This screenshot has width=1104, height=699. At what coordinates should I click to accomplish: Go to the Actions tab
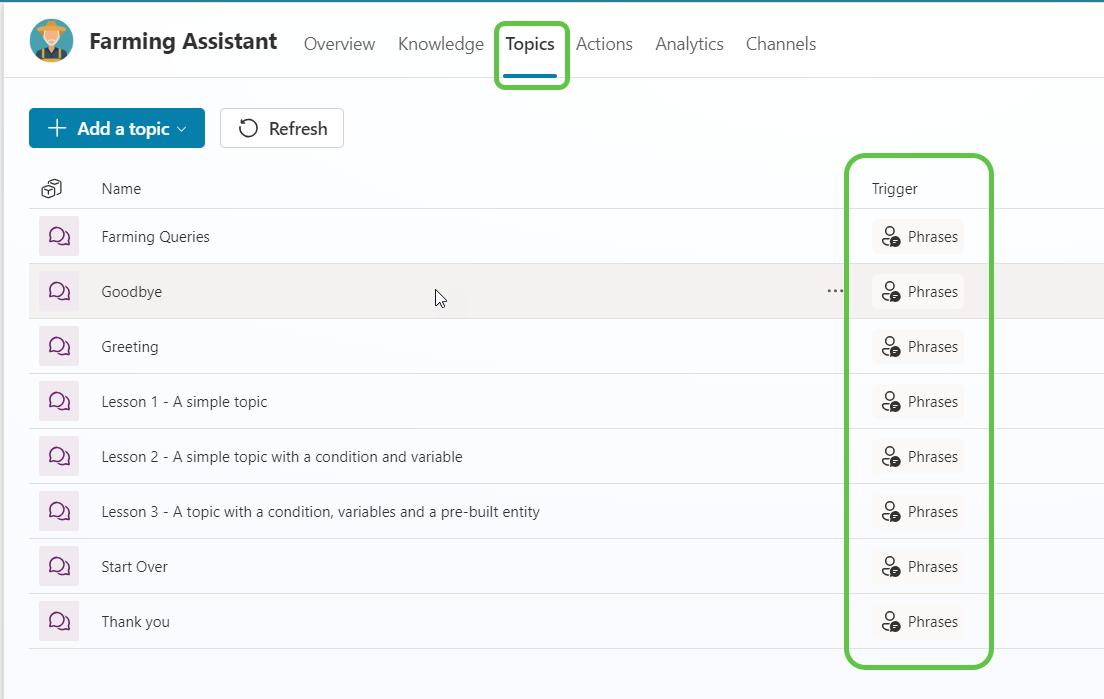pyautogui.click(x=604, y=44)
